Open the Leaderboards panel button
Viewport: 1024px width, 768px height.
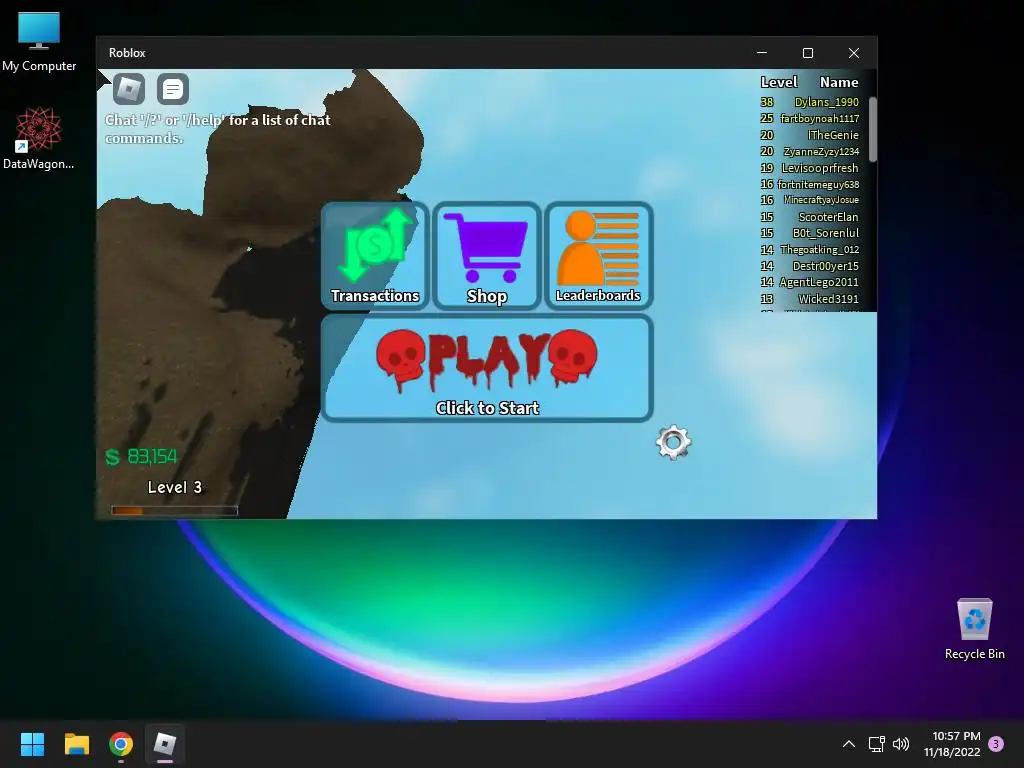click(x=598, y=255)
